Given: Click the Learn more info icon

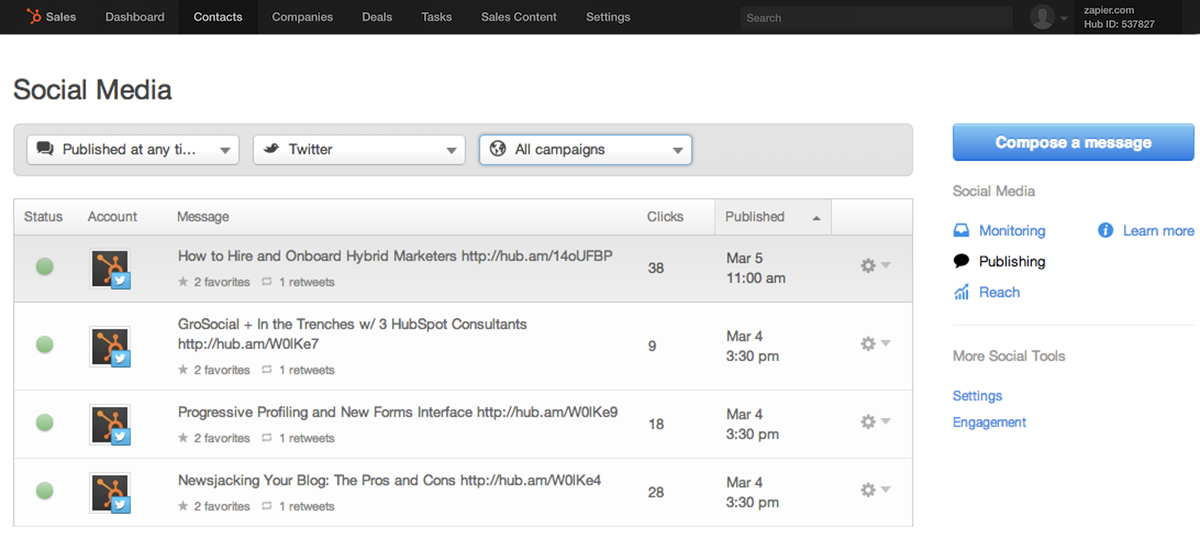Looking at the screenshot, I should (x=1105, y=231).
